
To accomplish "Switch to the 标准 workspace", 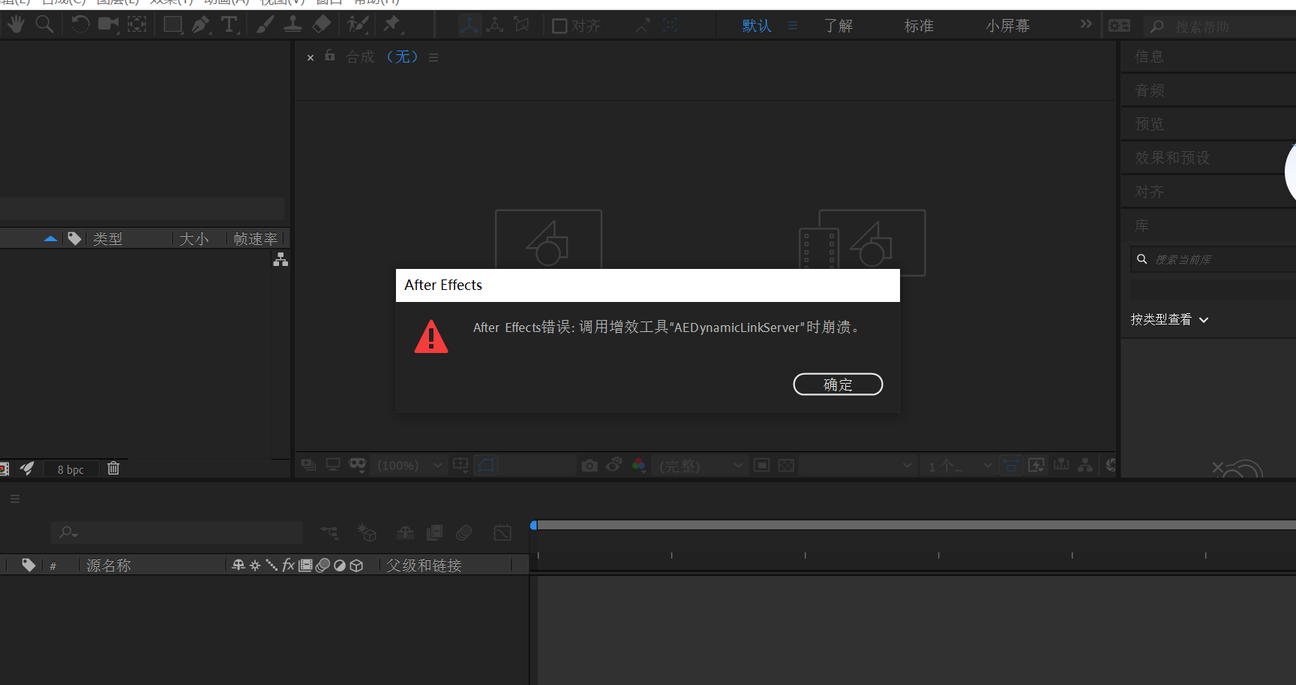I will [x=919, y=26].
